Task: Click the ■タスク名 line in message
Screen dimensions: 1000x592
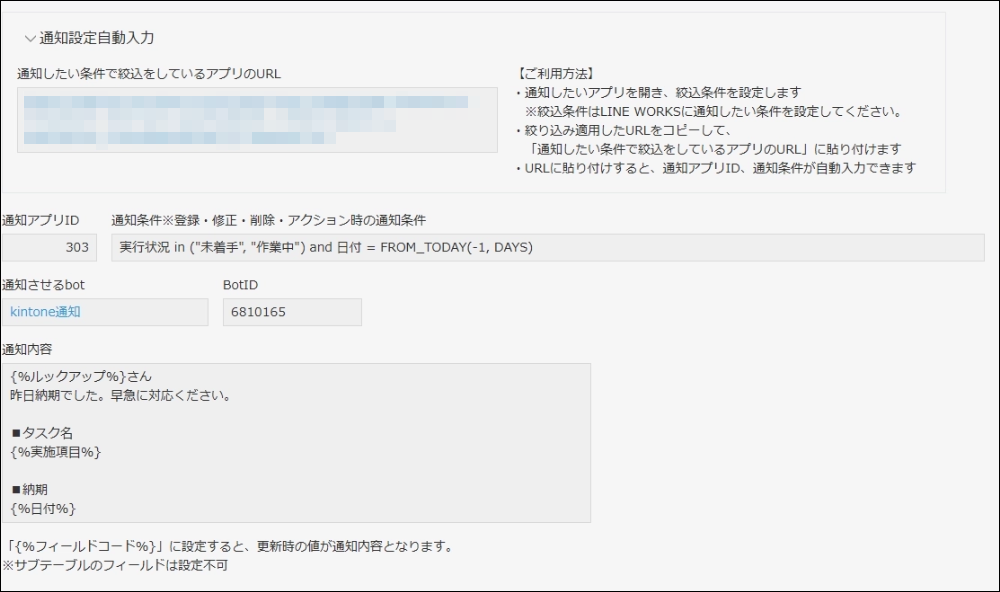Action: pos(42,433)
